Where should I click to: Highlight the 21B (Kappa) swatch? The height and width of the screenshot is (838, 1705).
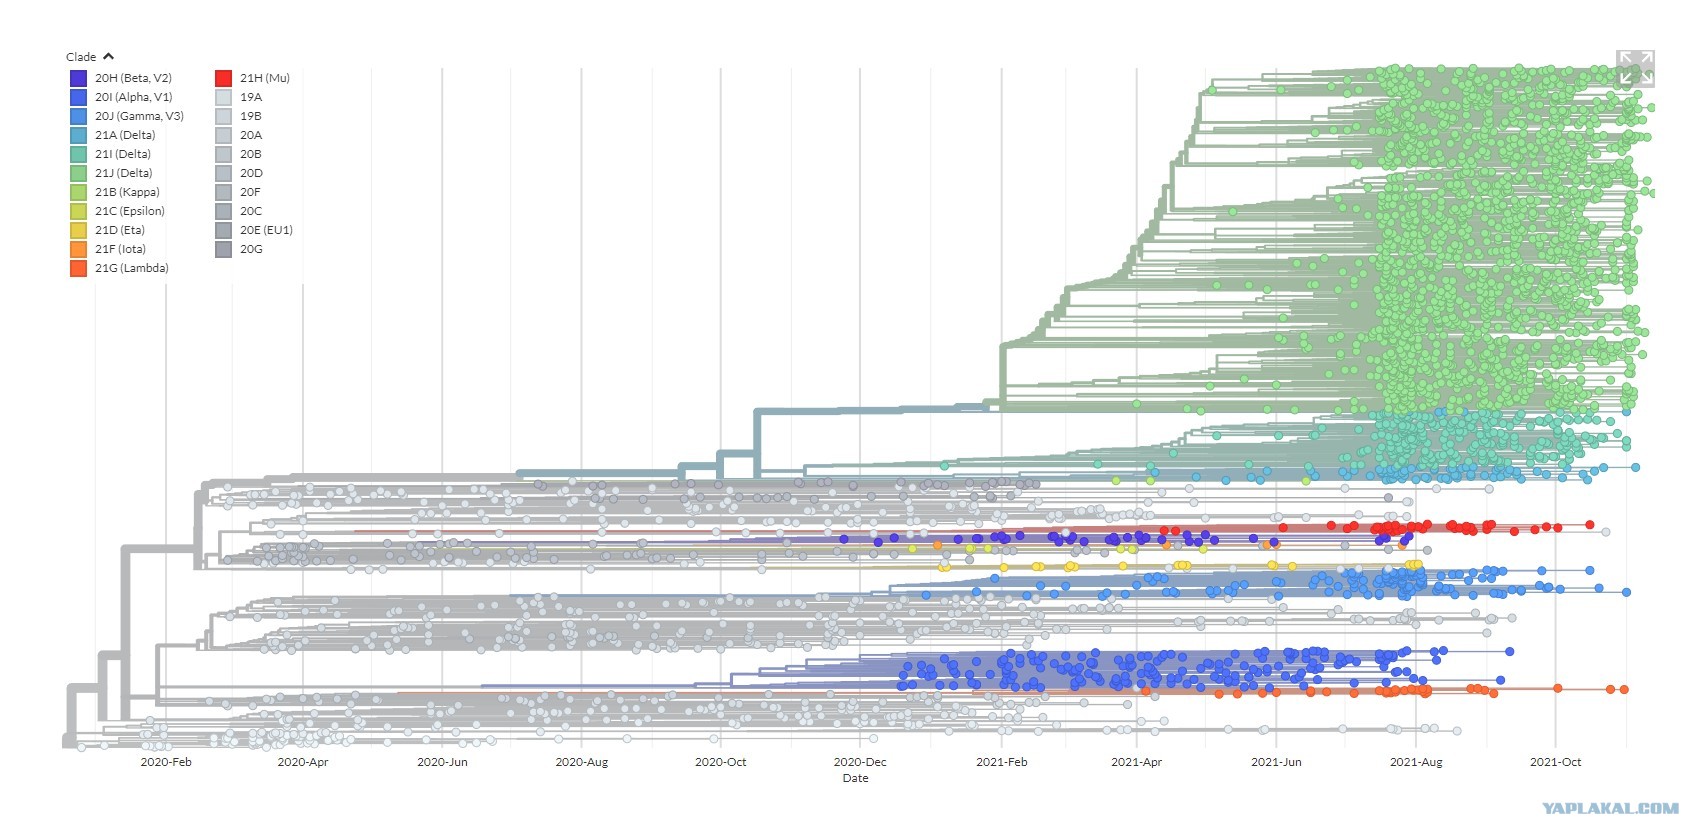pos(78,192)
